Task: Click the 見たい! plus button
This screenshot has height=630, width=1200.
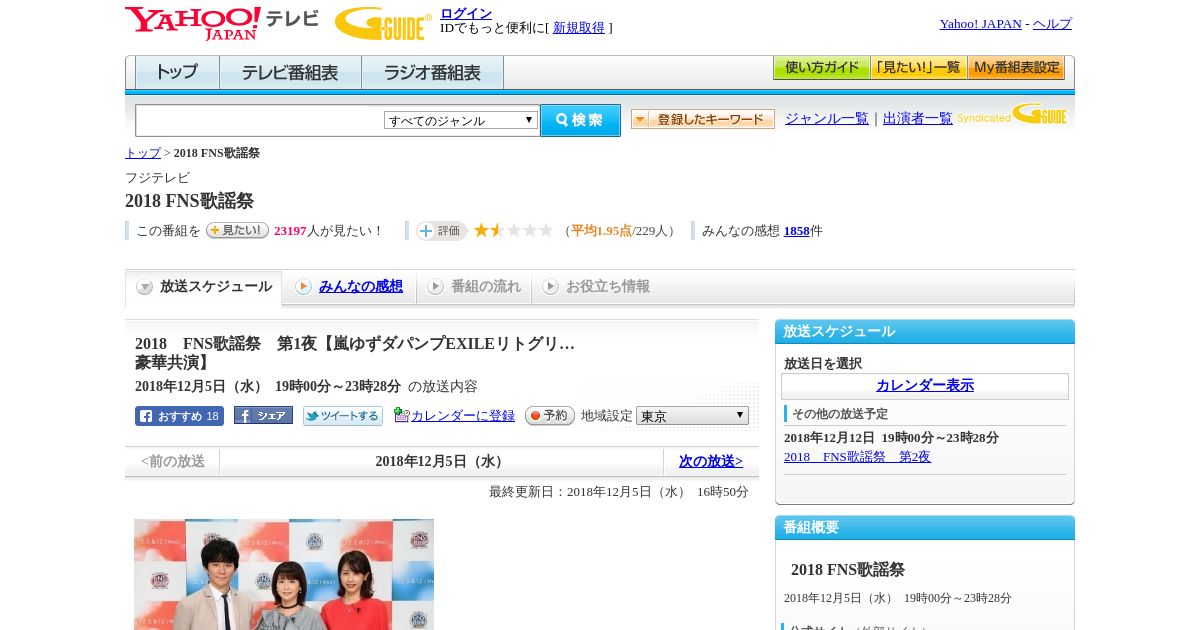Action: point(237,230)
